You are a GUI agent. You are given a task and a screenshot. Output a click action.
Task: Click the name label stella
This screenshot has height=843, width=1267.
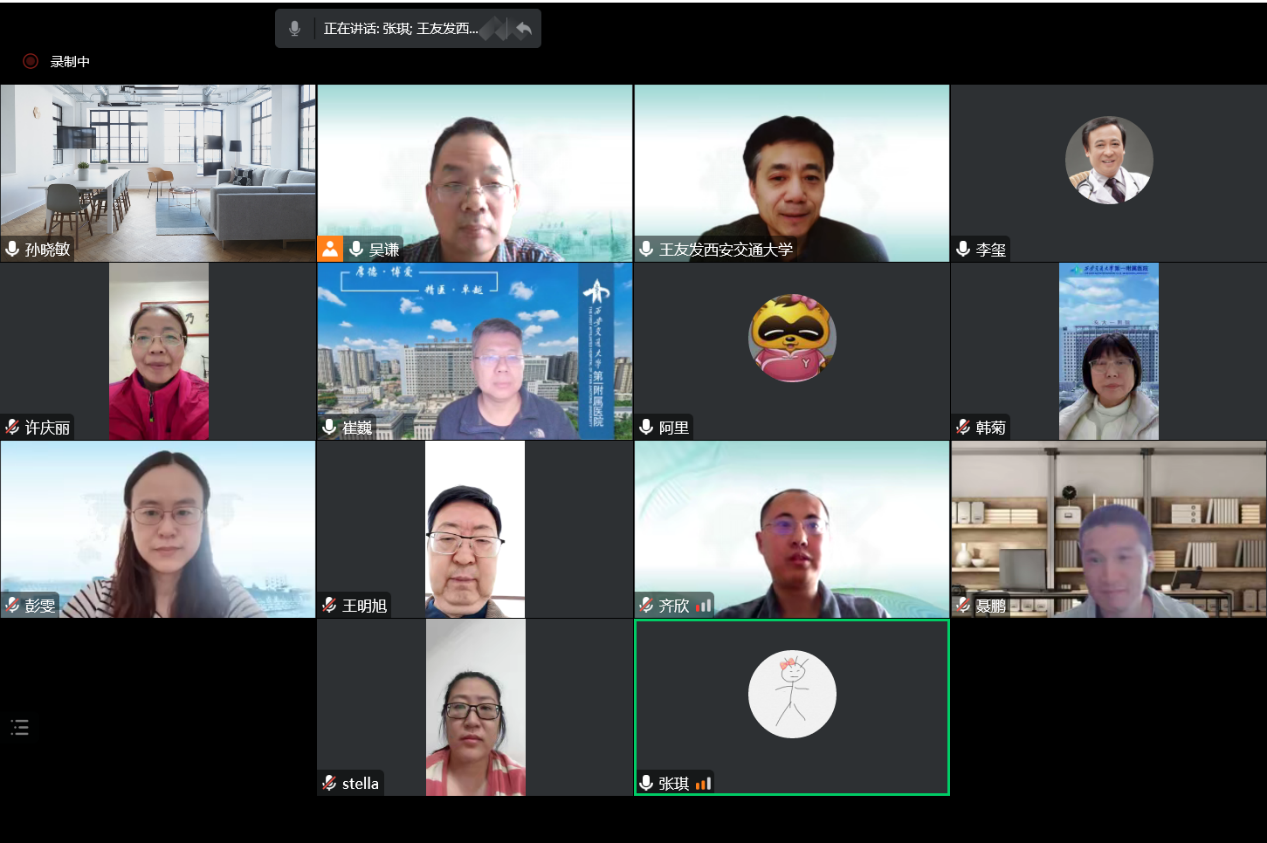[x=360, y=783]
